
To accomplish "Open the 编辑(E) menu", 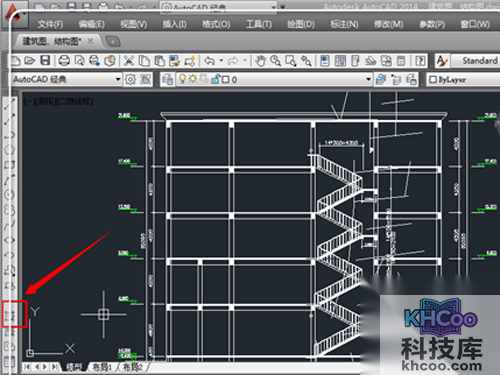I will pos(92,24).
